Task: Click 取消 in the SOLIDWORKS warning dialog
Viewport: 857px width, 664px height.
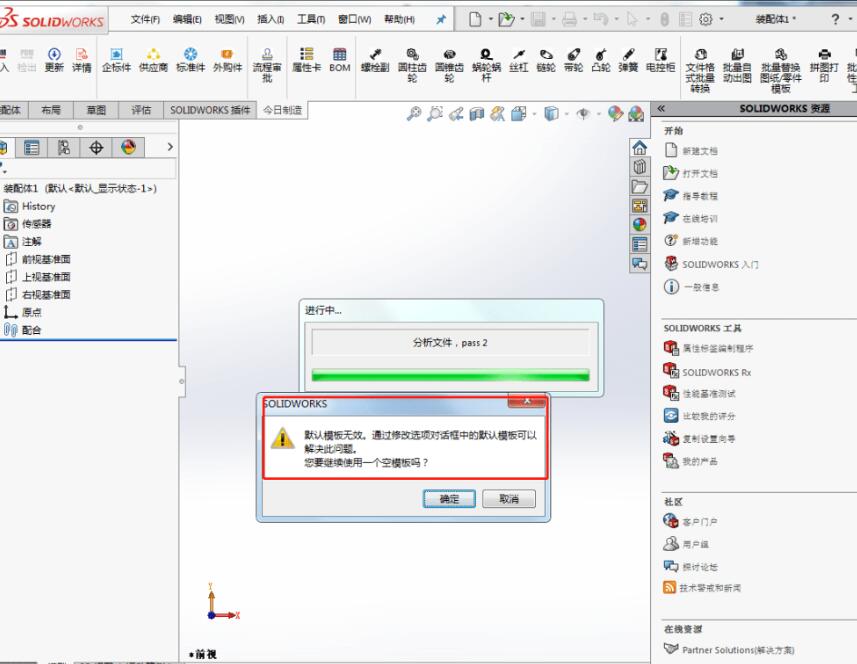Action: point(508,499)
